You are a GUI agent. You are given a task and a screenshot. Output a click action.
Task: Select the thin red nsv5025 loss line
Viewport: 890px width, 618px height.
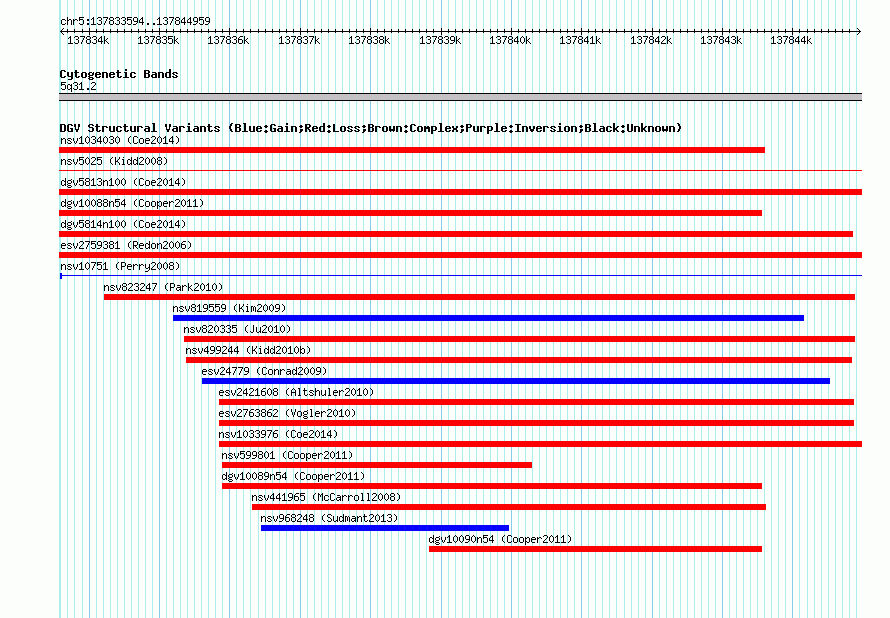click(461, 170)
